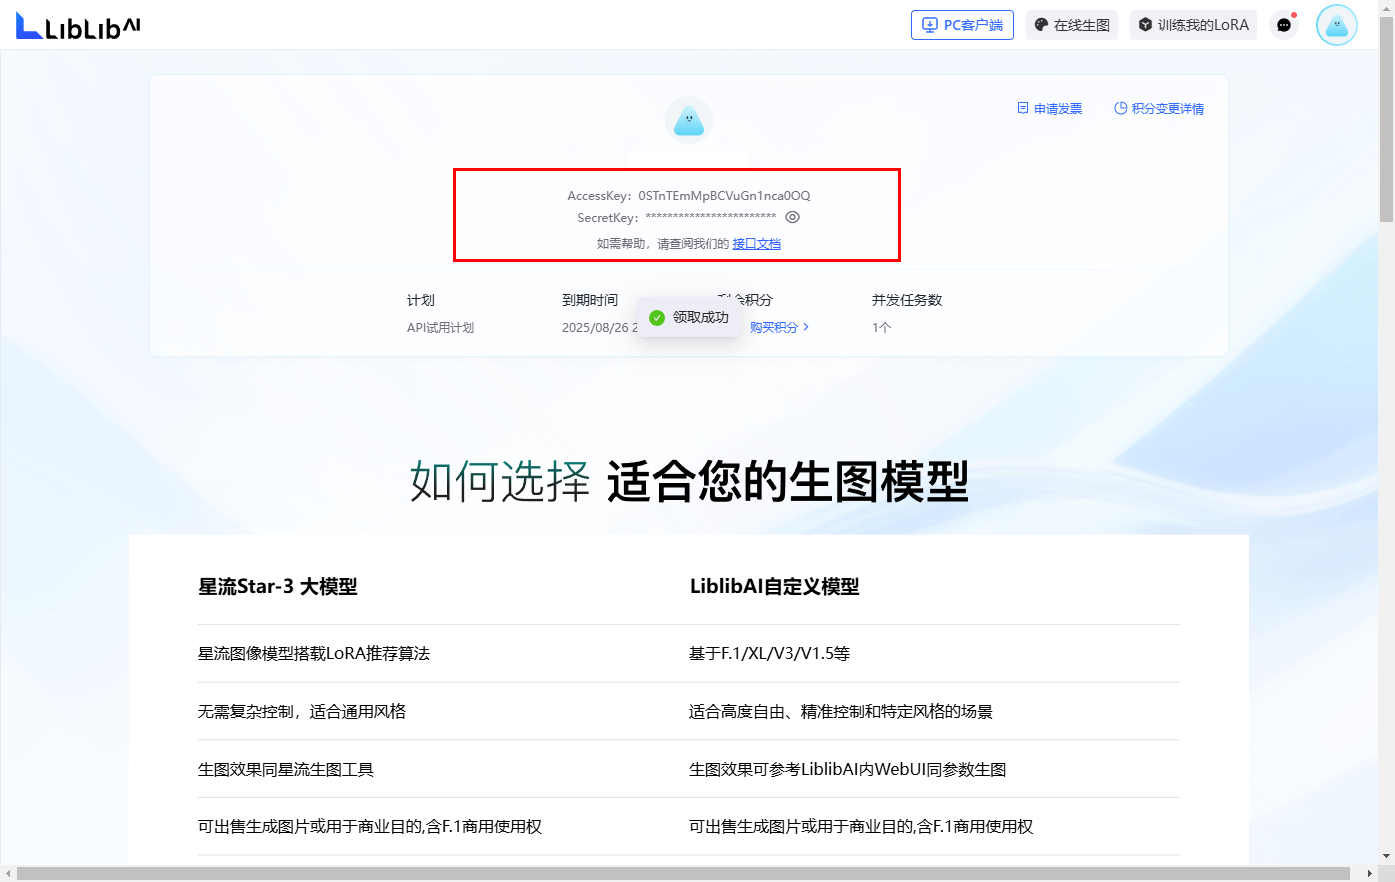Click the 计划 column label
Viewport: 1395px width, 882px height.
coord(421,300)
